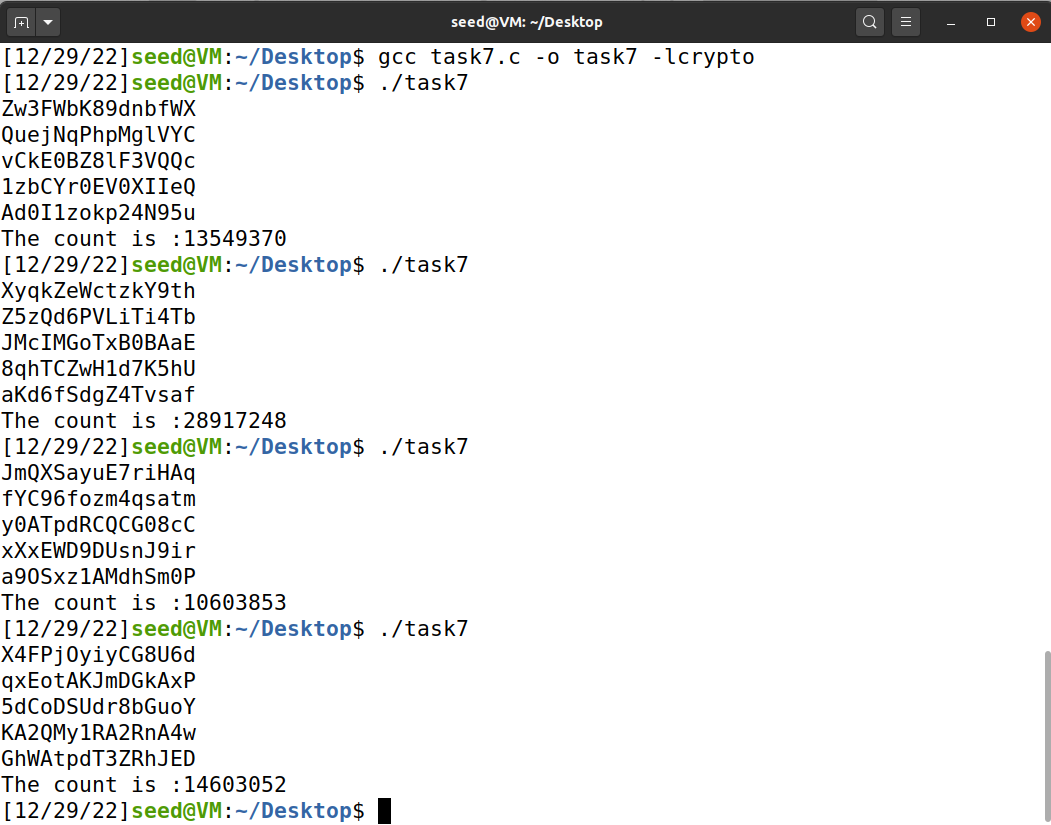Viewport: 1051px width, 825px height.
Task: Select output line y0ATpdRCQCG08cC
Action: (x=99, y=525)
